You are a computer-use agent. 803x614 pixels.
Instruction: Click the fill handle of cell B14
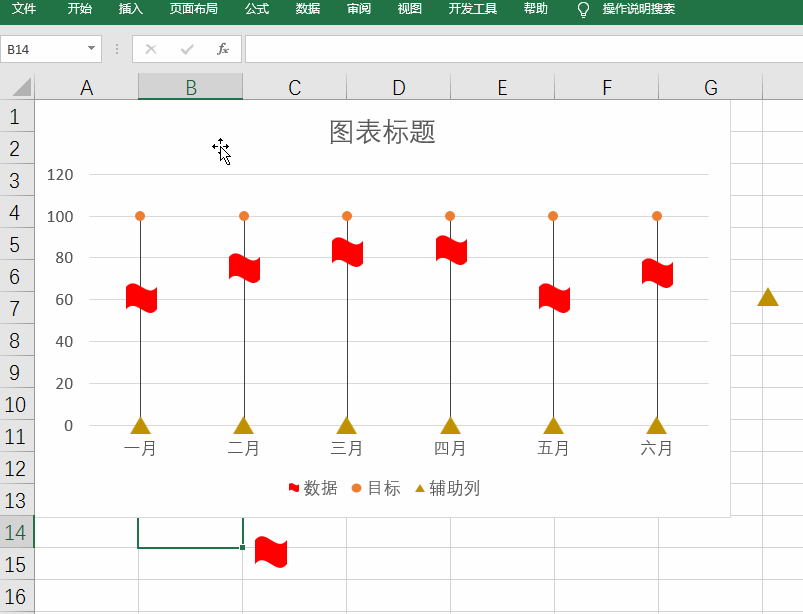(x=242, y=547)
